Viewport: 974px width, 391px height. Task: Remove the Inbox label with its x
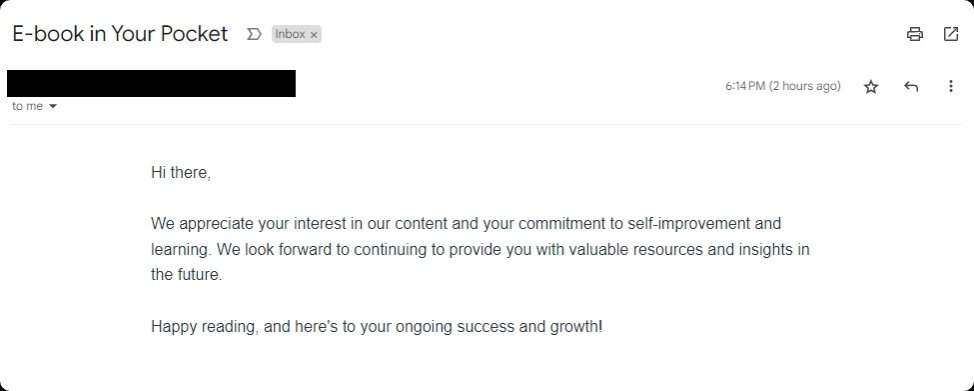(x=314, y=35)
